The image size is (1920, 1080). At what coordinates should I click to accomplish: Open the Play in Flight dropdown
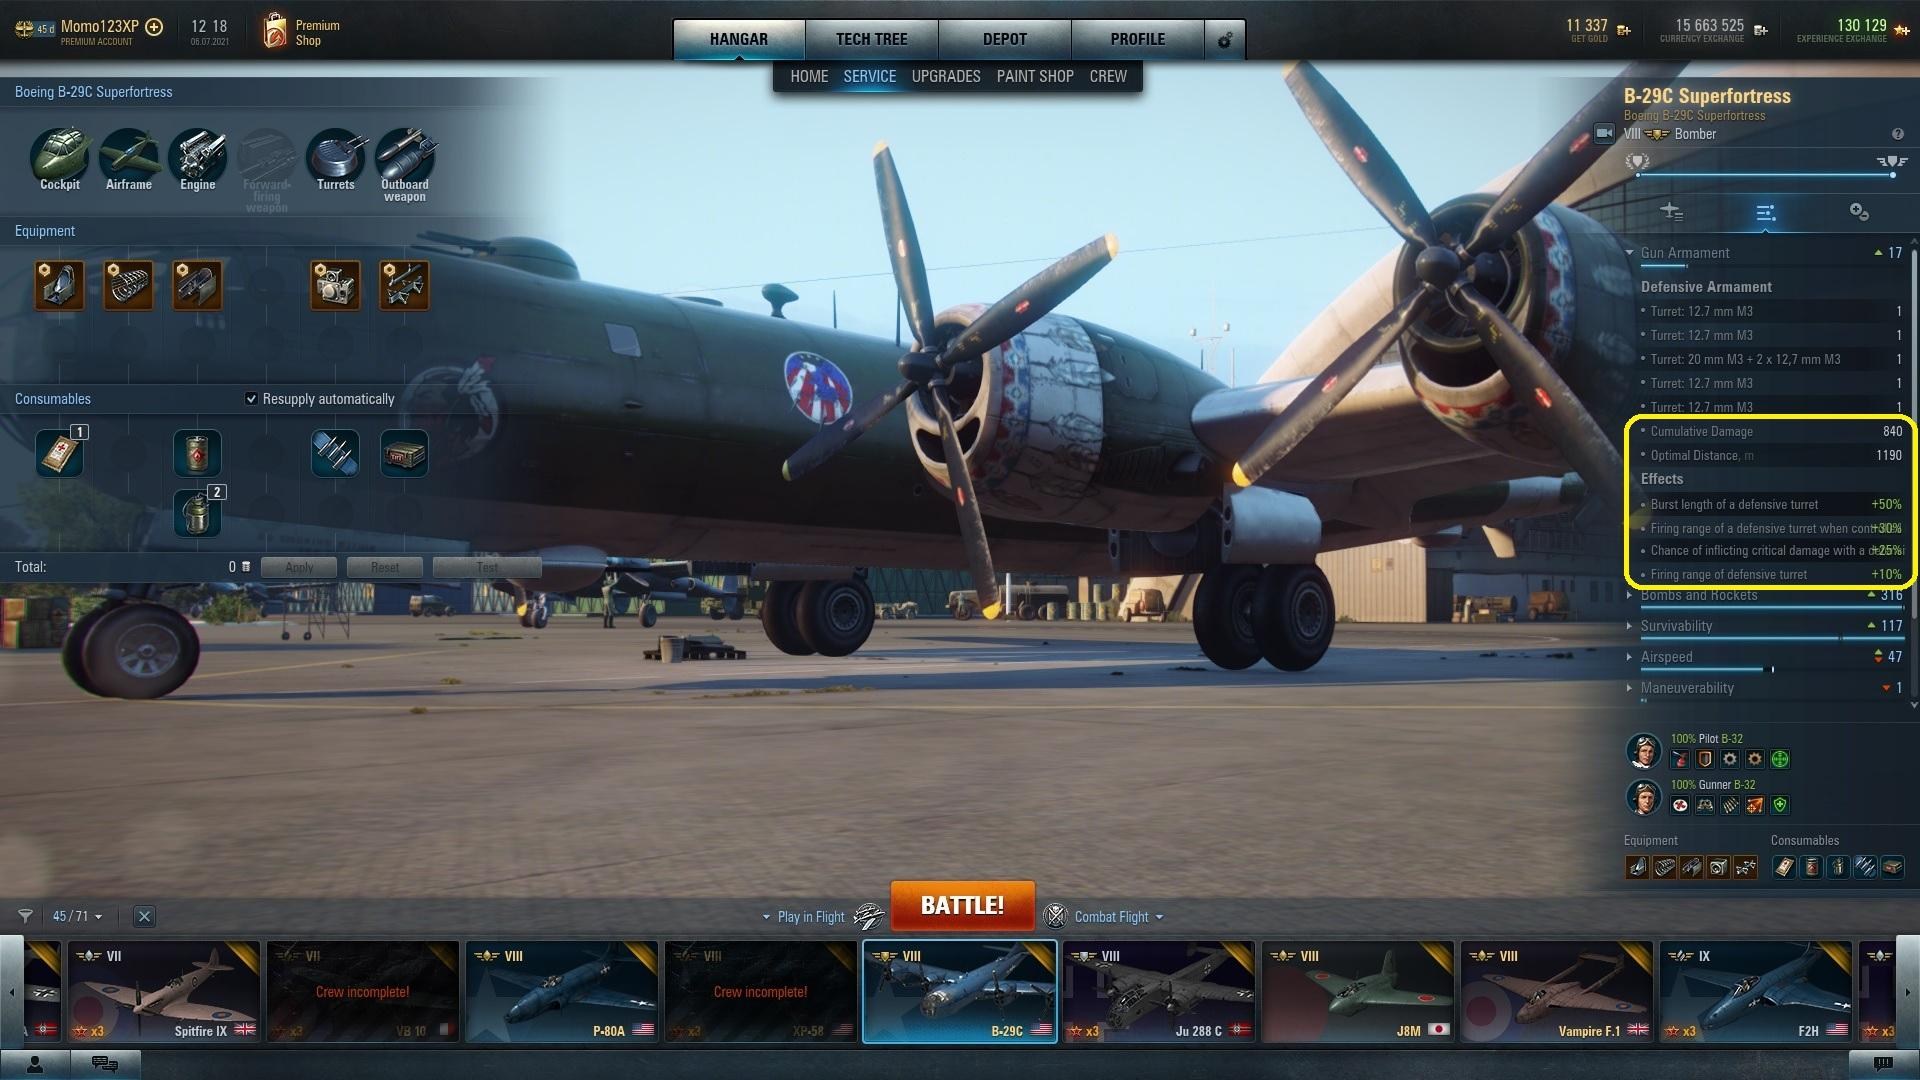click(x=810, y=917)
